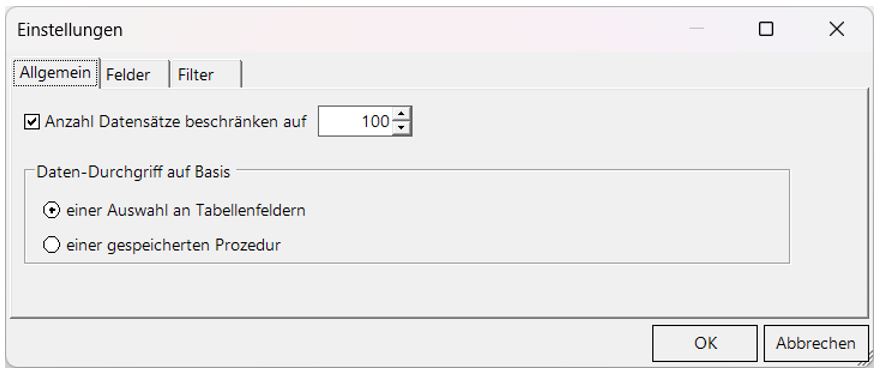The height and width of the screenshot is (375, 880).
Task: Select the Allgemein tab
Action: 56,72
